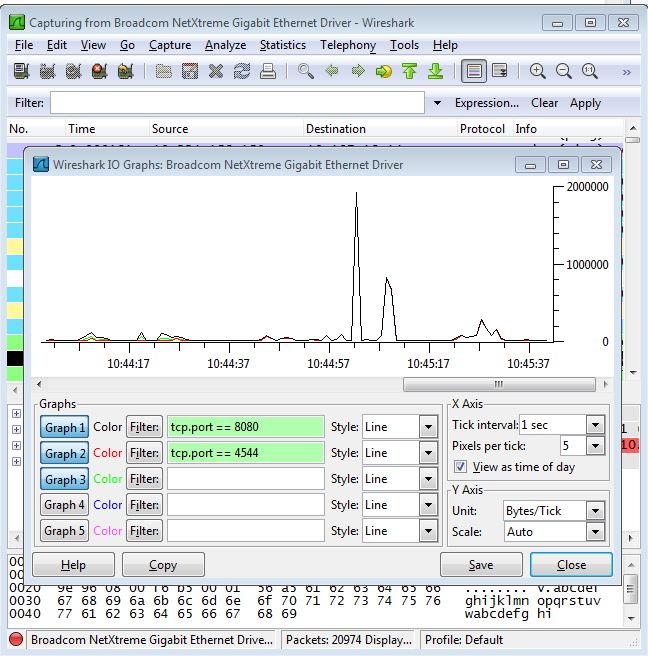The width and height of the screenshot is (648, 656).
Task: Click Graph 2 red Color label
Action: click(x=108, y=453)
